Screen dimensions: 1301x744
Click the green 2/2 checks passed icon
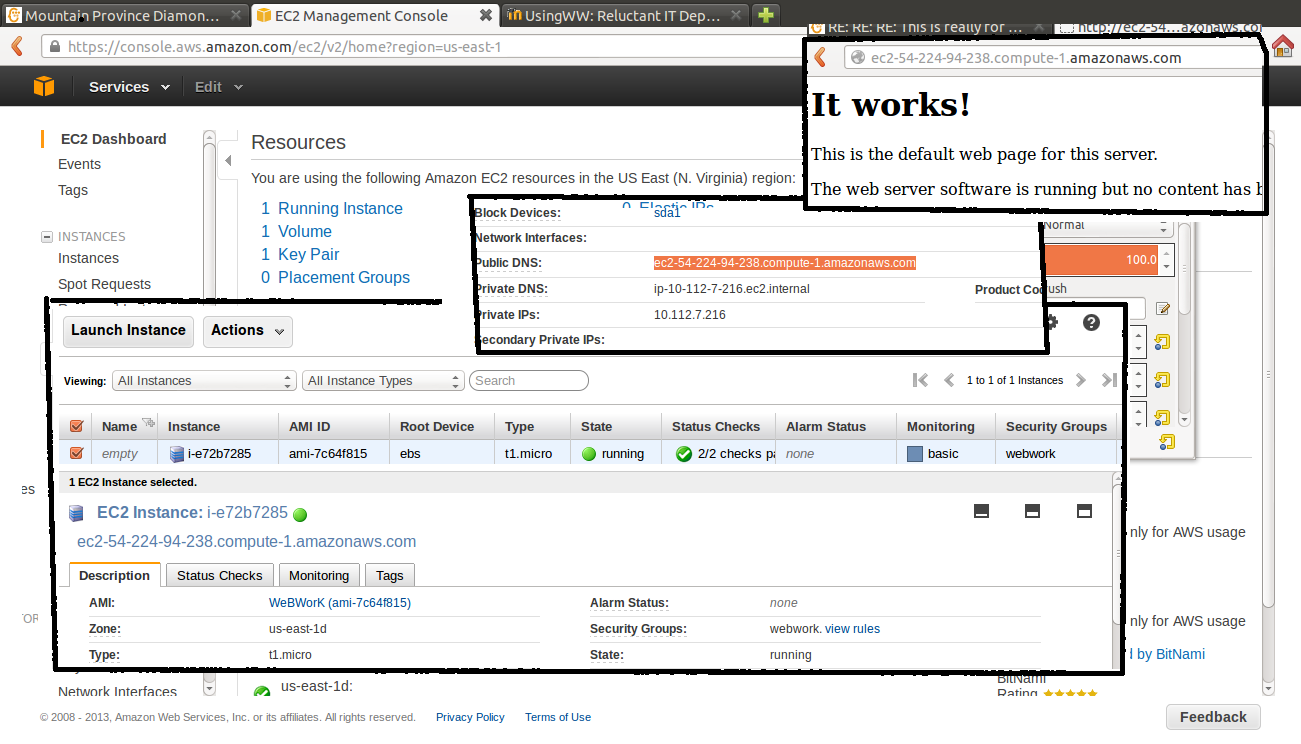tap(684, 454)
